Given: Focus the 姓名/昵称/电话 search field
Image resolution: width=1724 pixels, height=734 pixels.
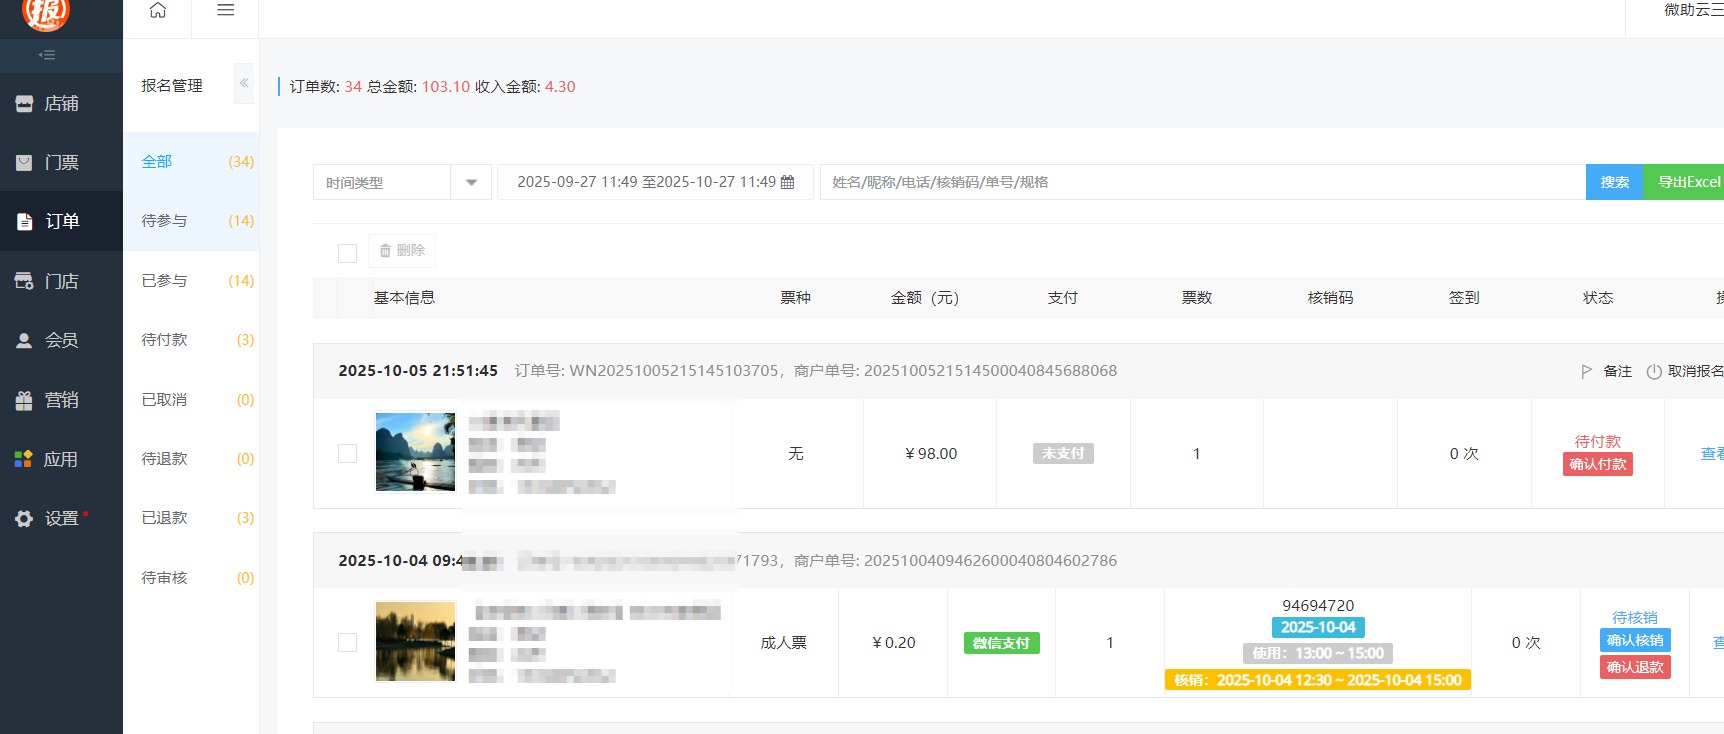Looking at the screenshot, I should tap(1200, 182).
